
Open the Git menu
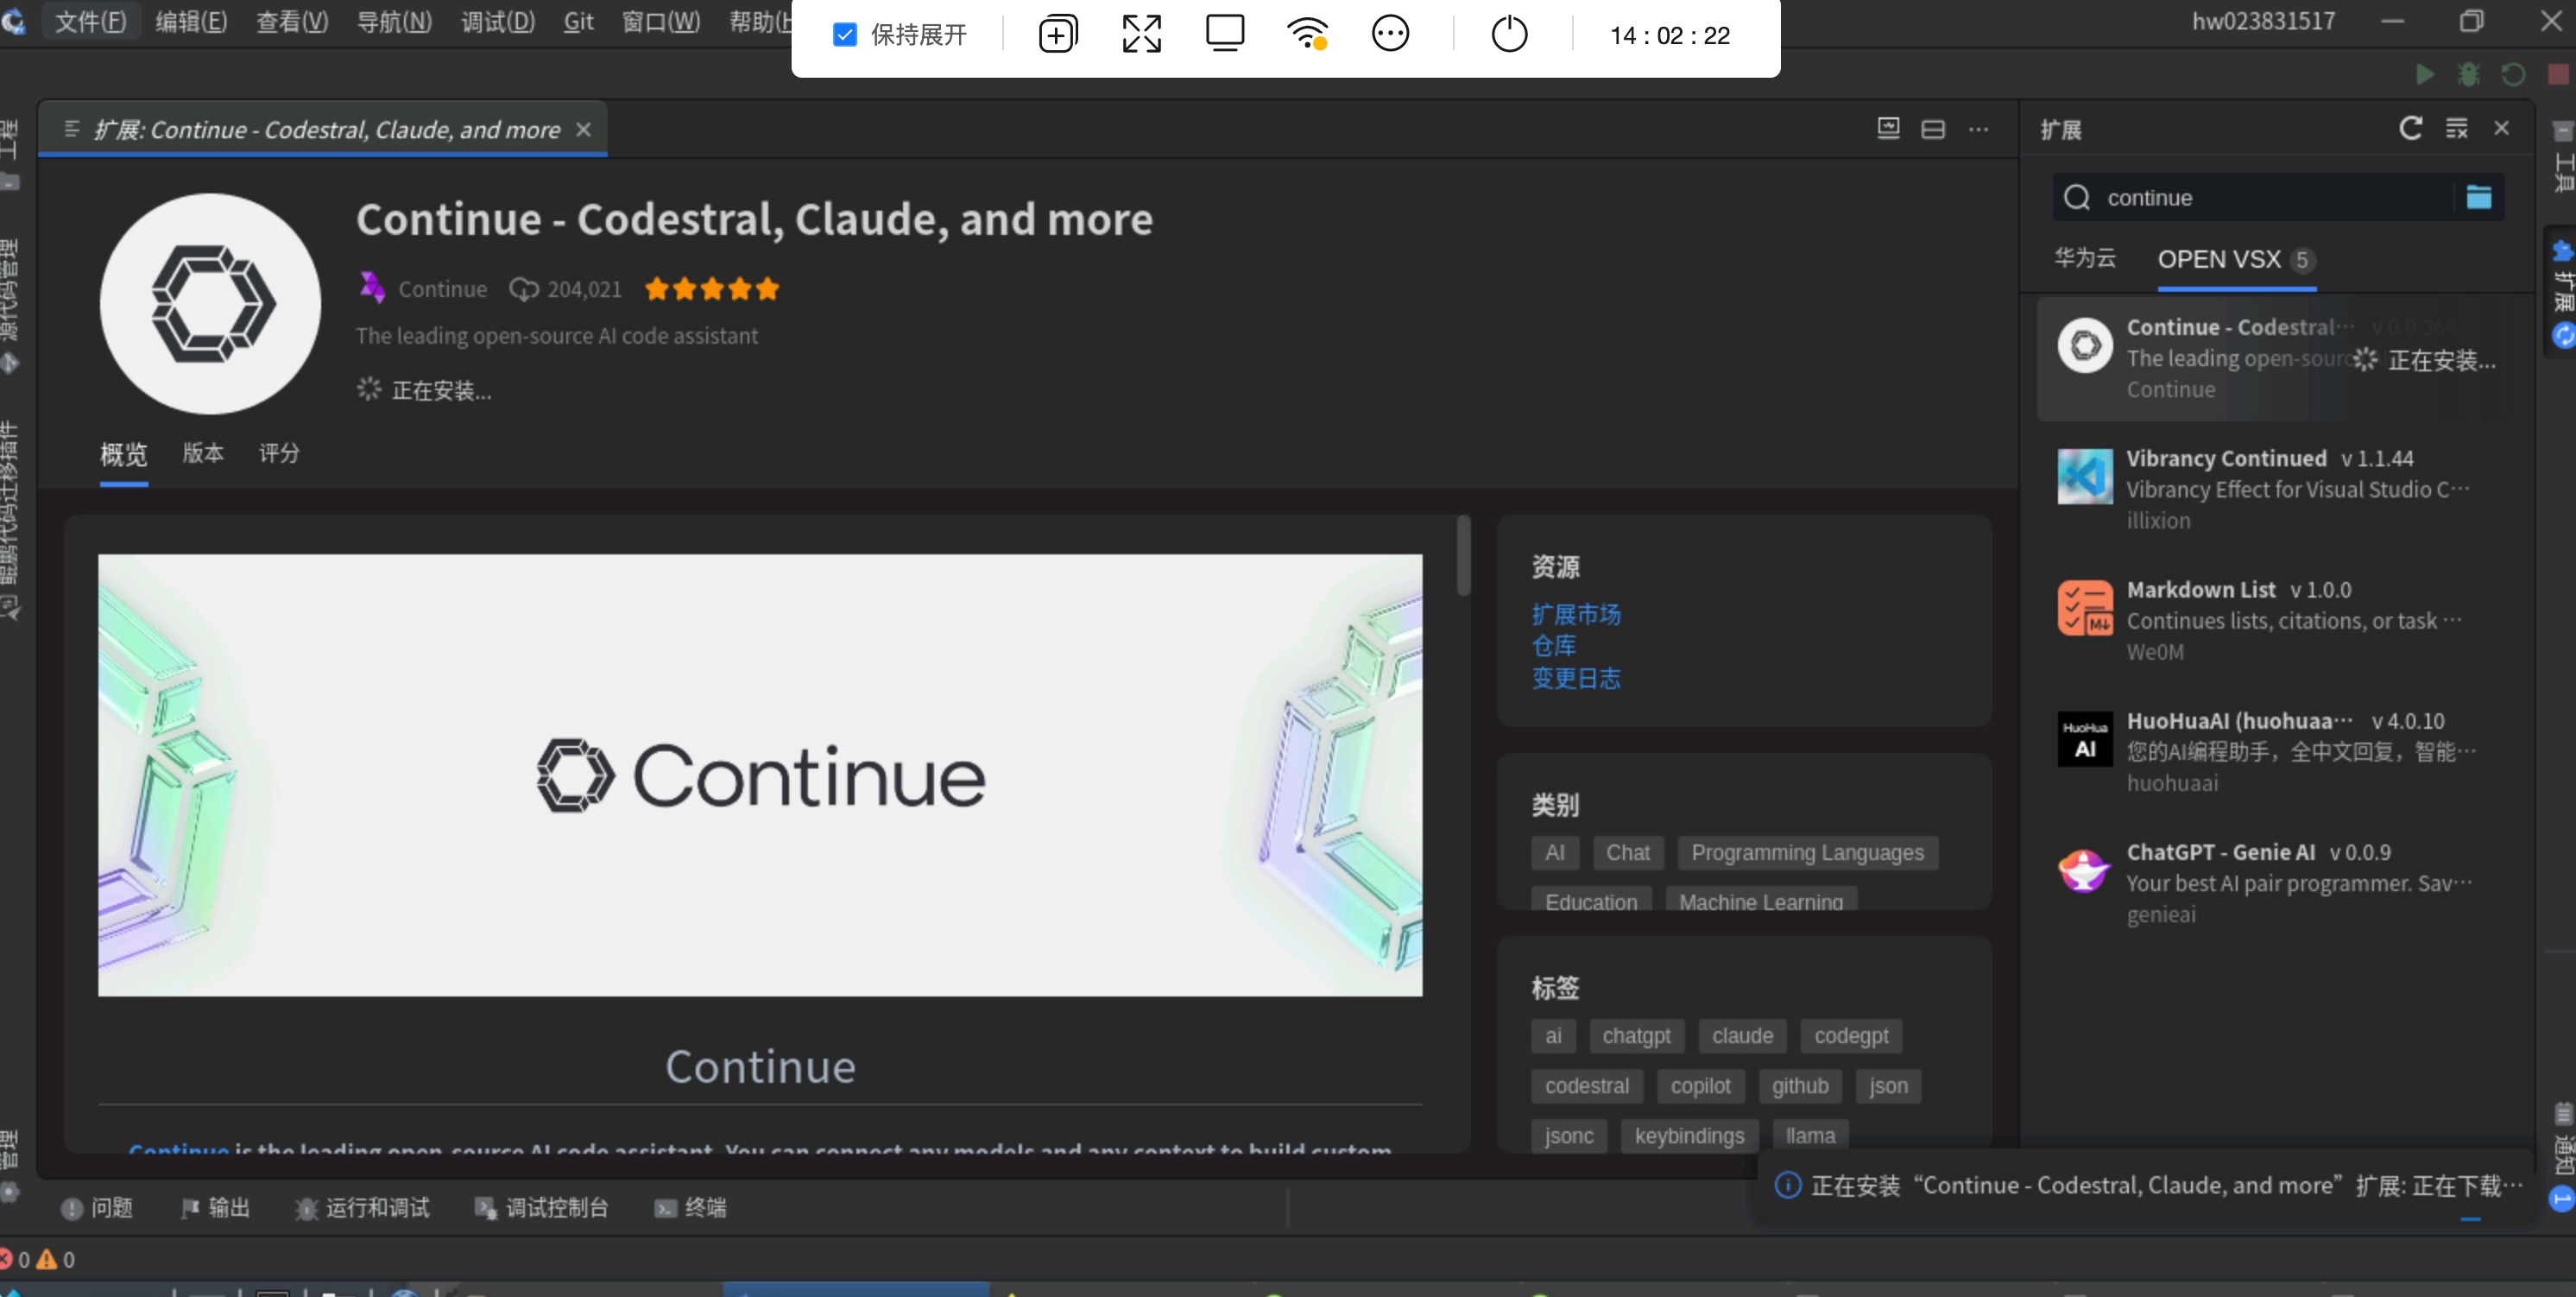(578, 21)
